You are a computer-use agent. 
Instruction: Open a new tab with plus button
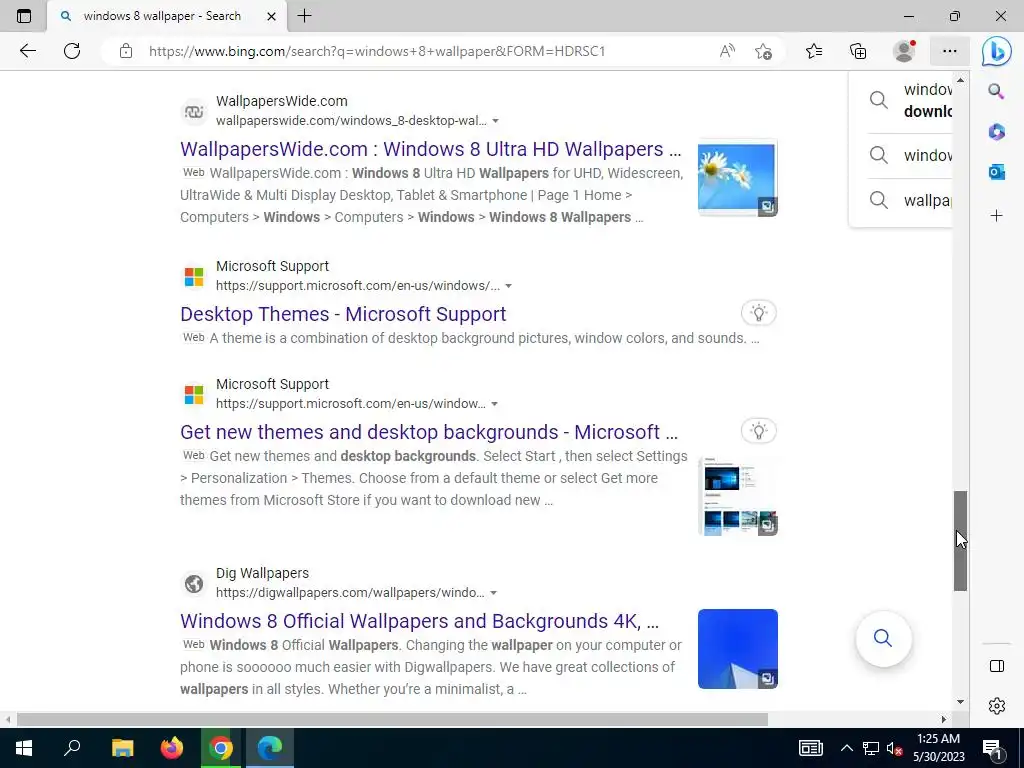pyautogui.click(x=304, y=16)
